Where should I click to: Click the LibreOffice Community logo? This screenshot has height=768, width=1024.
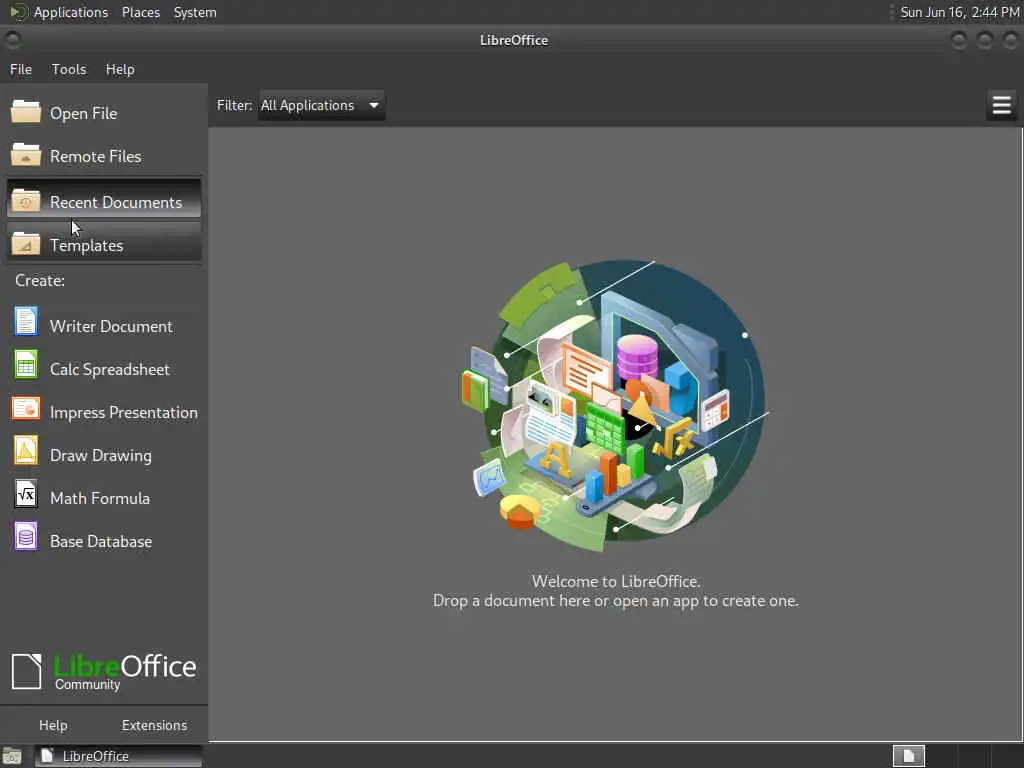click(104, 671)
